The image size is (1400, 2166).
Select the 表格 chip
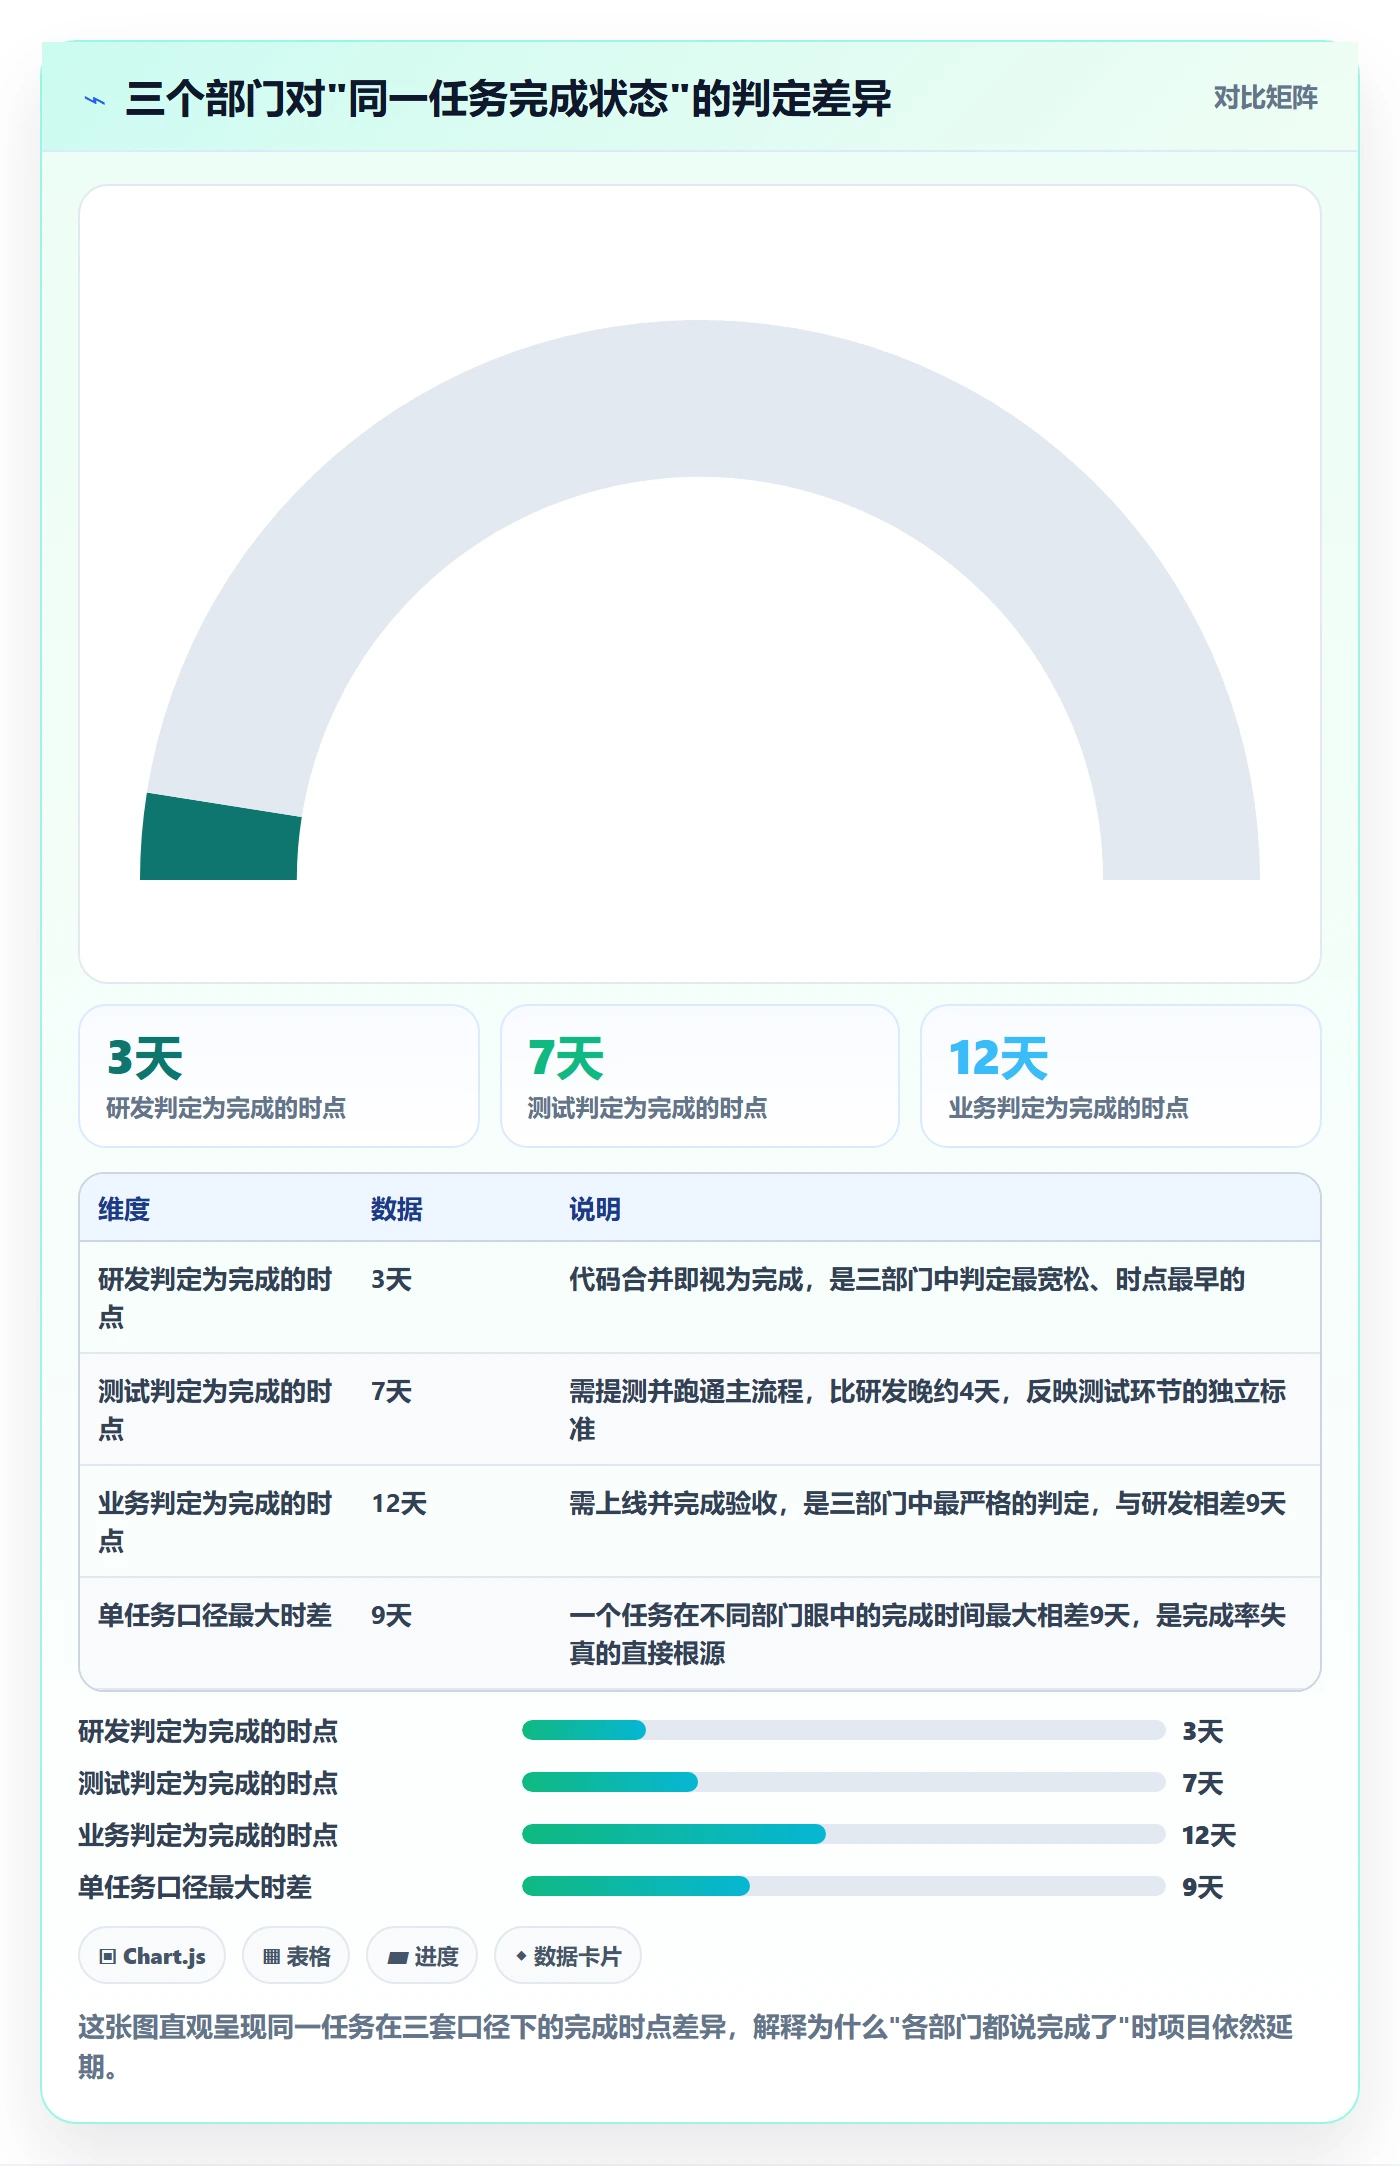tap(296, 1955)
